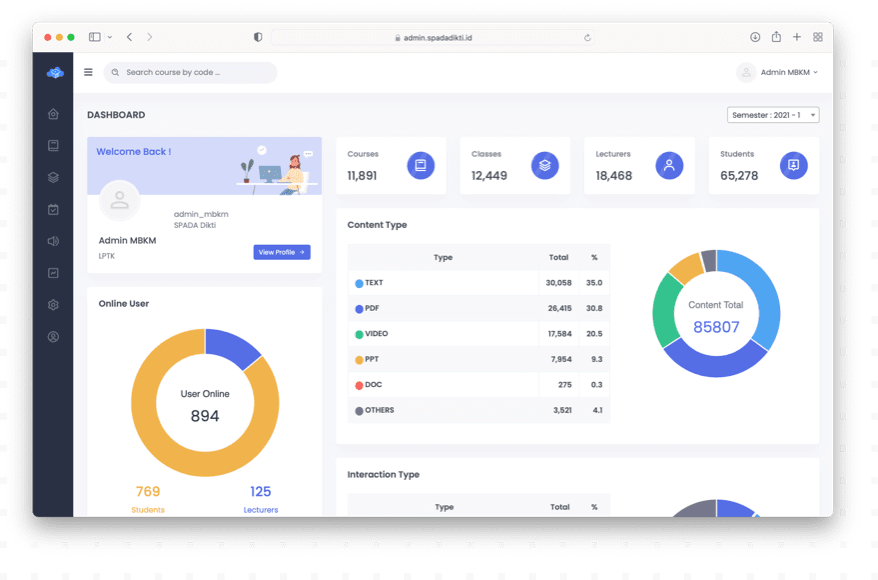Click the user profile icon at sidebar bottom

pos(53,336)
